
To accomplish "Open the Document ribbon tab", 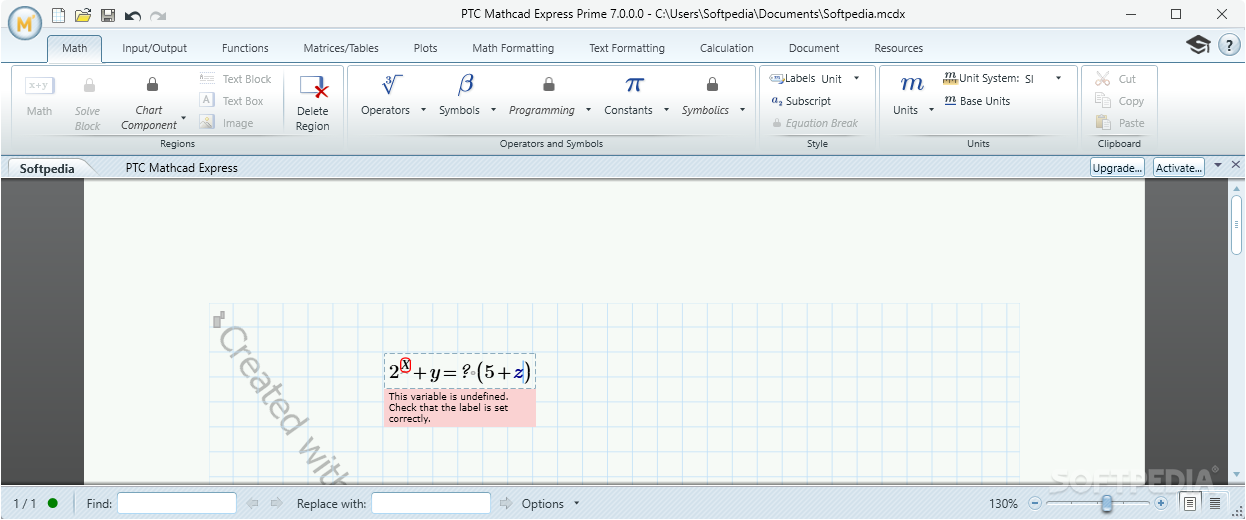I will (x=814, y=48).
